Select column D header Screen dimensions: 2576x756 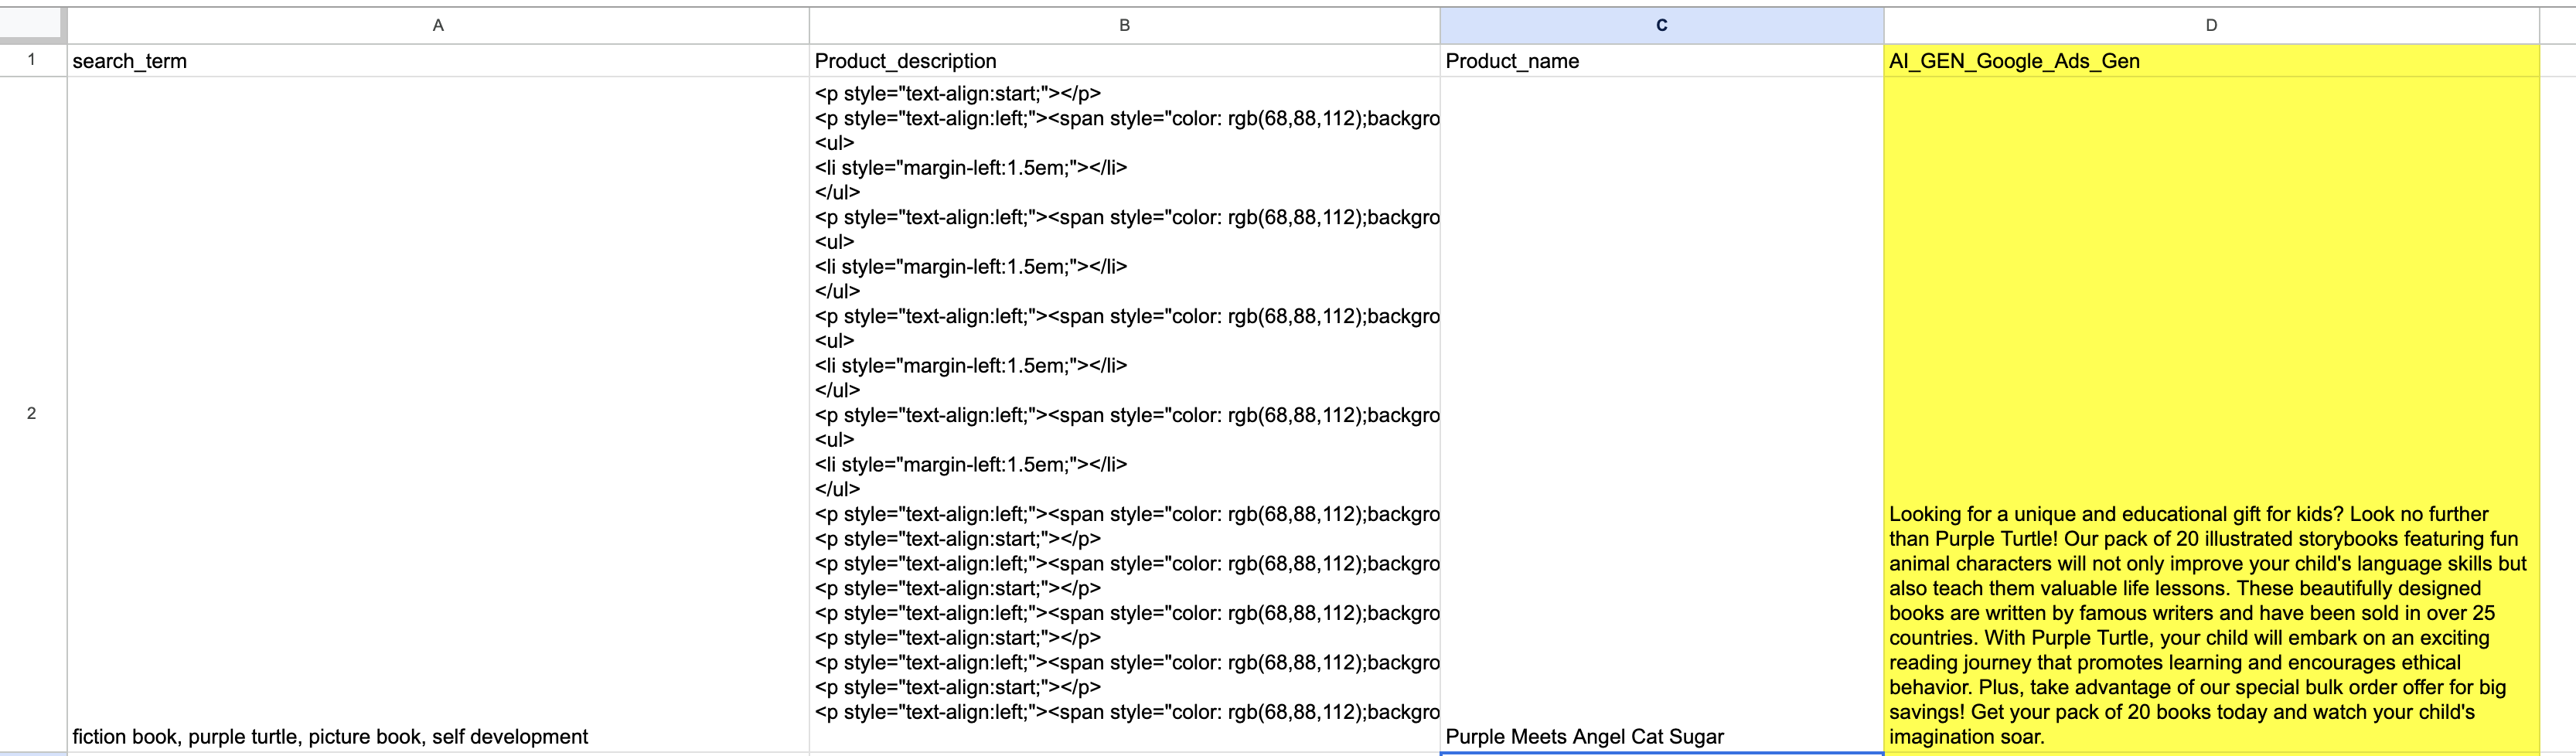pos(2211,25)
